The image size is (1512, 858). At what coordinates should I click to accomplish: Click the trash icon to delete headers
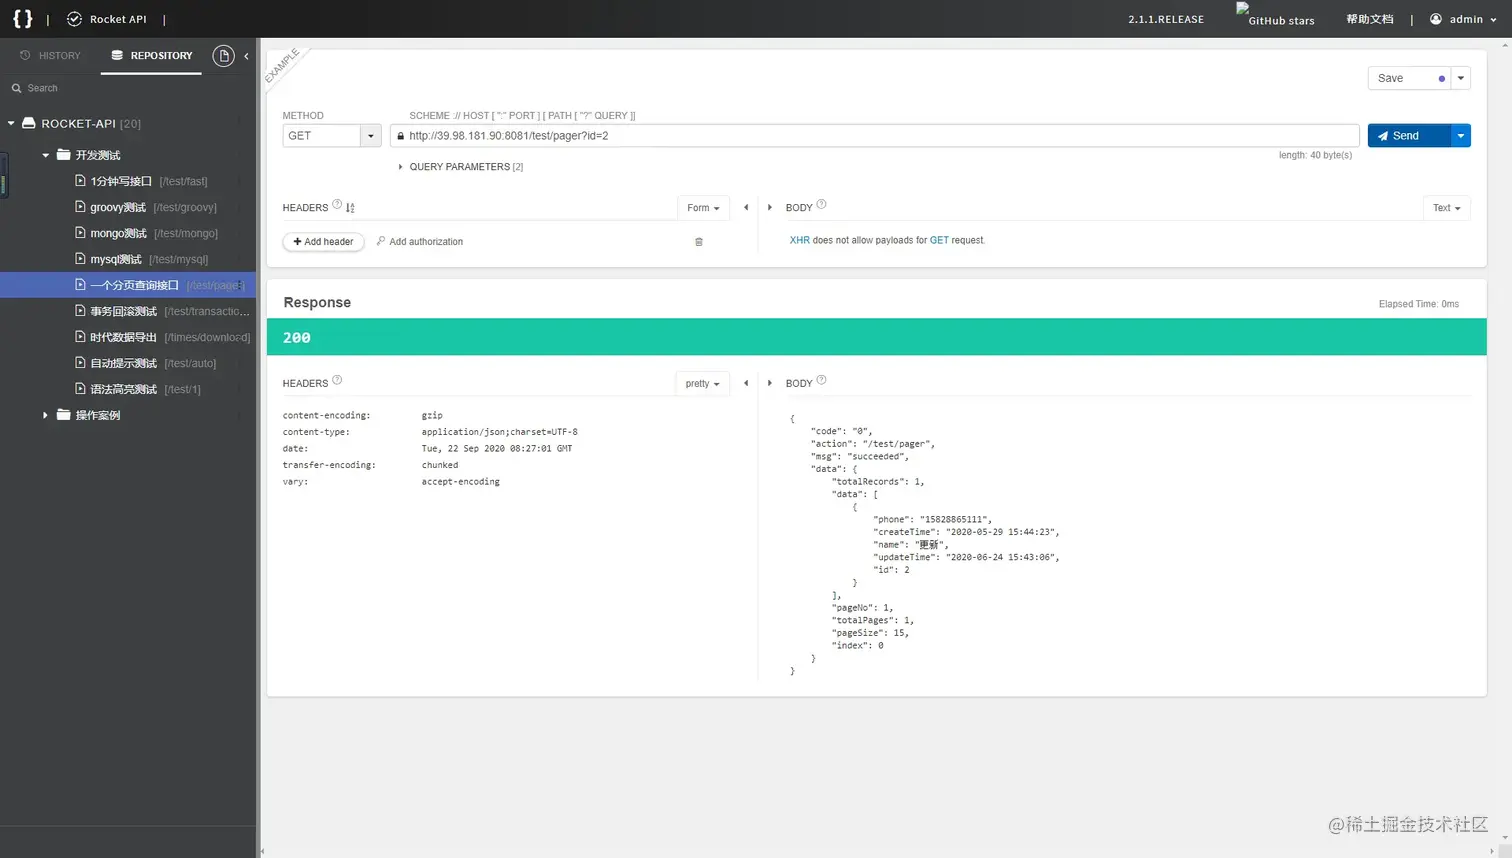(699, 242)
